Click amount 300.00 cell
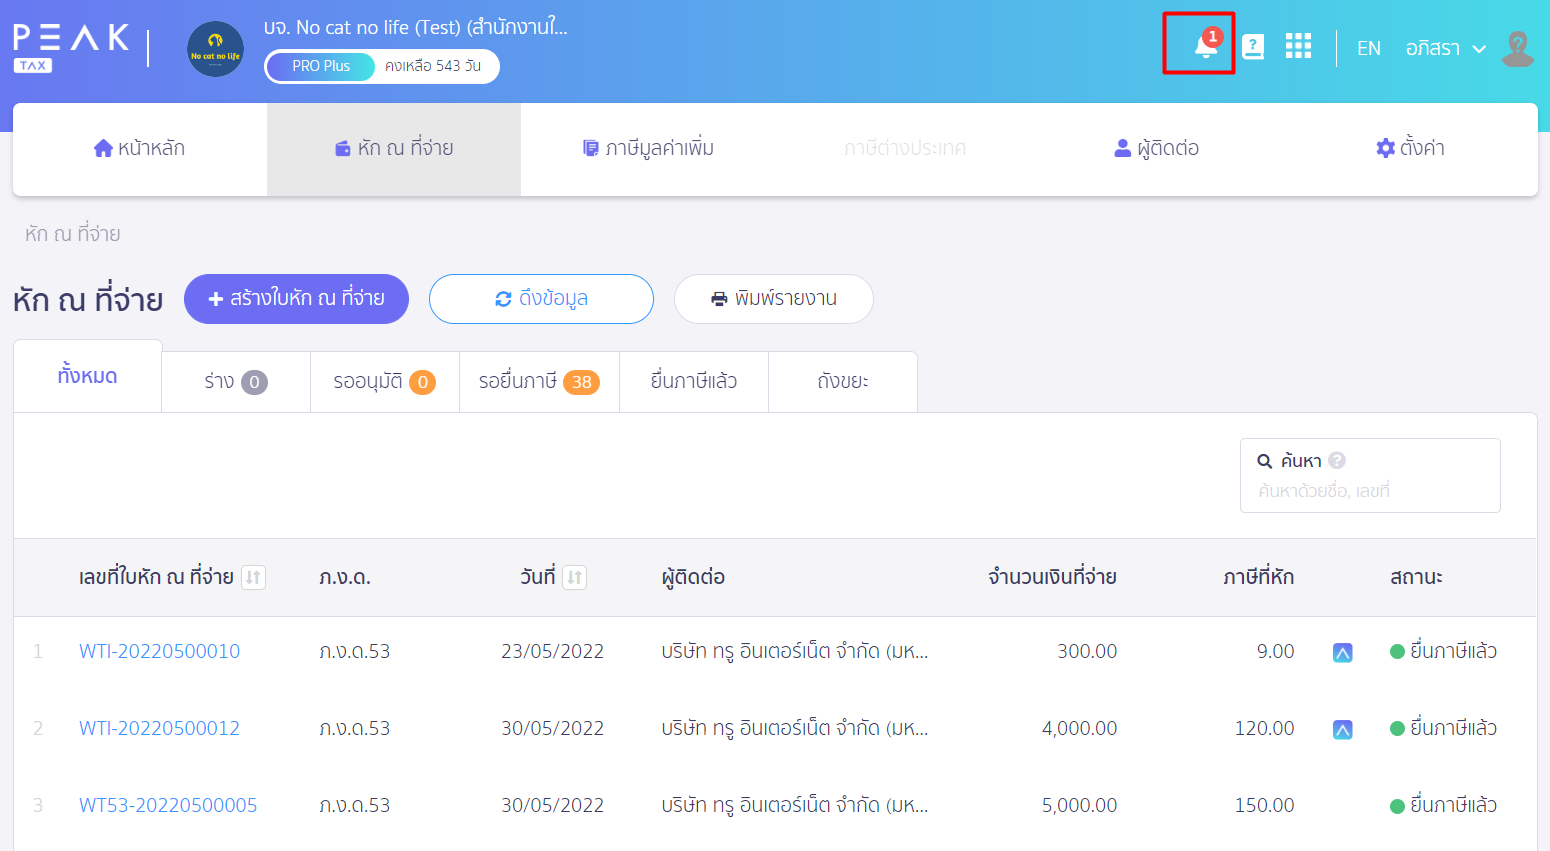The image size is (1550, 851). [x=1087, y=651]
